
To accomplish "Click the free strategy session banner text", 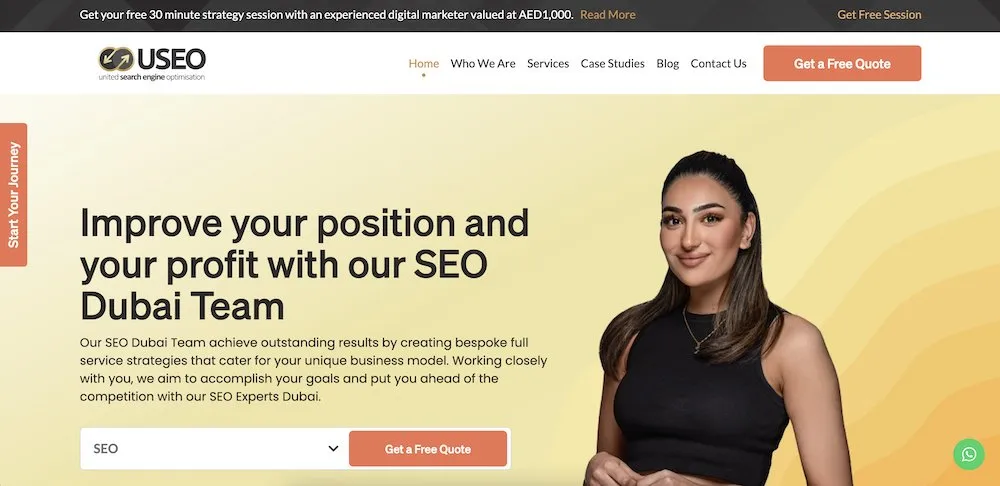I will (x=326, y=15).
